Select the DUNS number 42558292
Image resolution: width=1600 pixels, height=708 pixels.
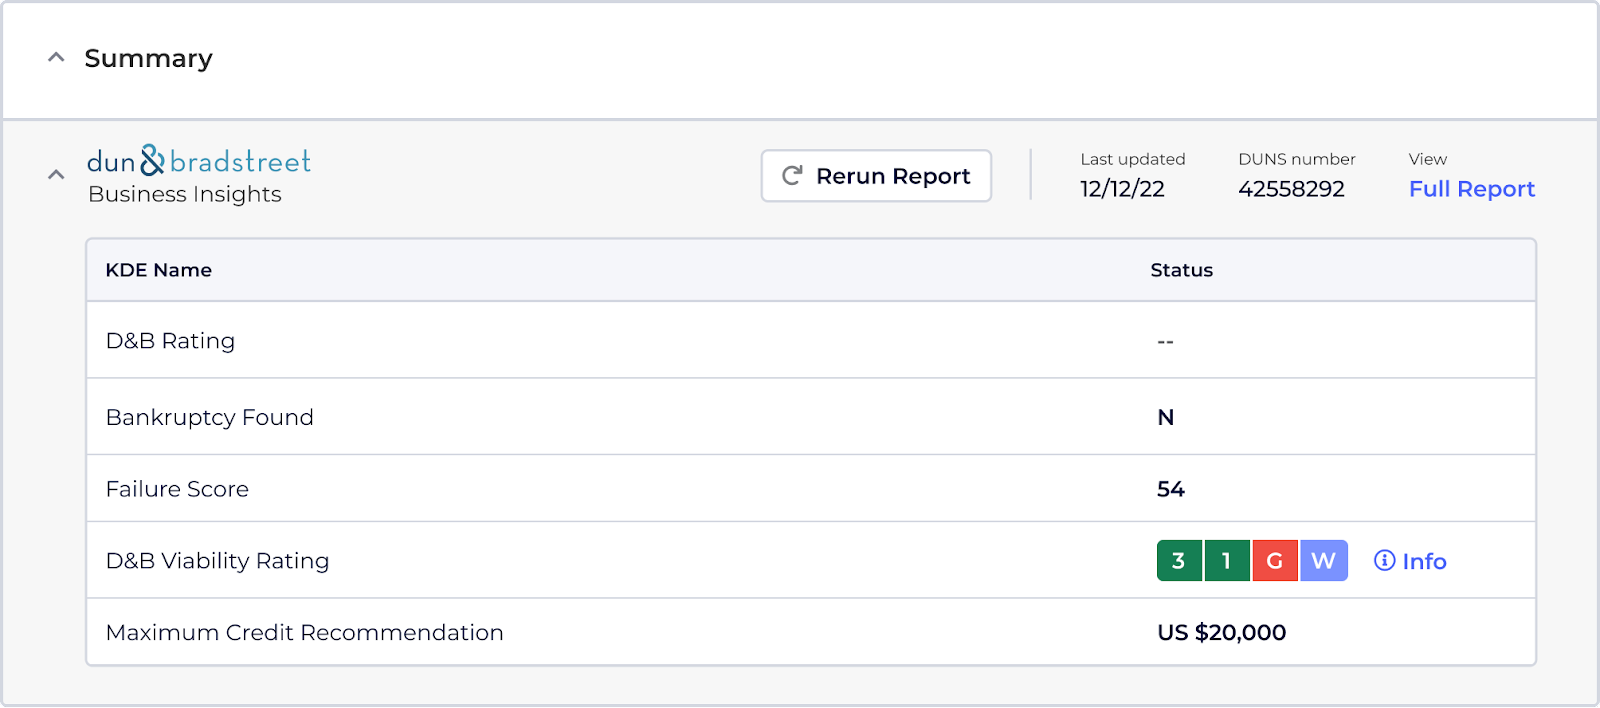coord(1291,189)
